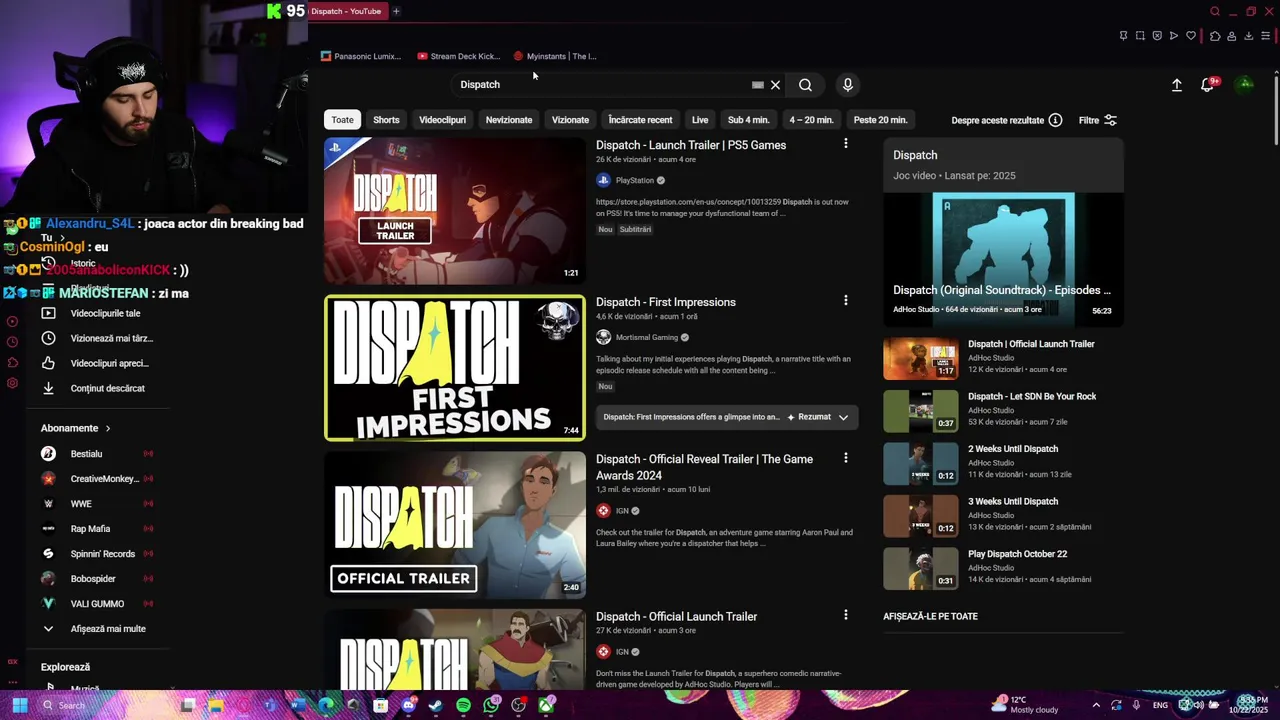Image resolution: width=1280 pixels, height=720 pixels.
Task: Select the Videoclipuri filter chip
Action: pyautogui.click(x=442, y=120)
